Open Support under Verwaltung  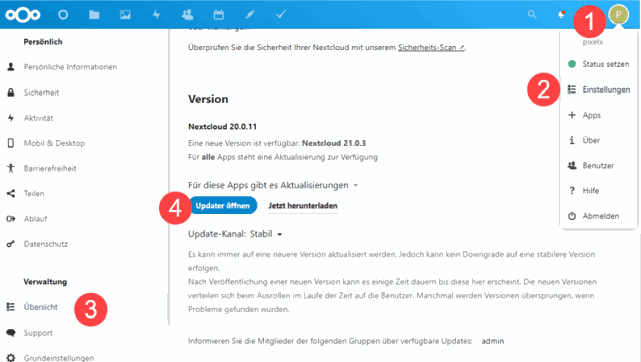[38, 333]
